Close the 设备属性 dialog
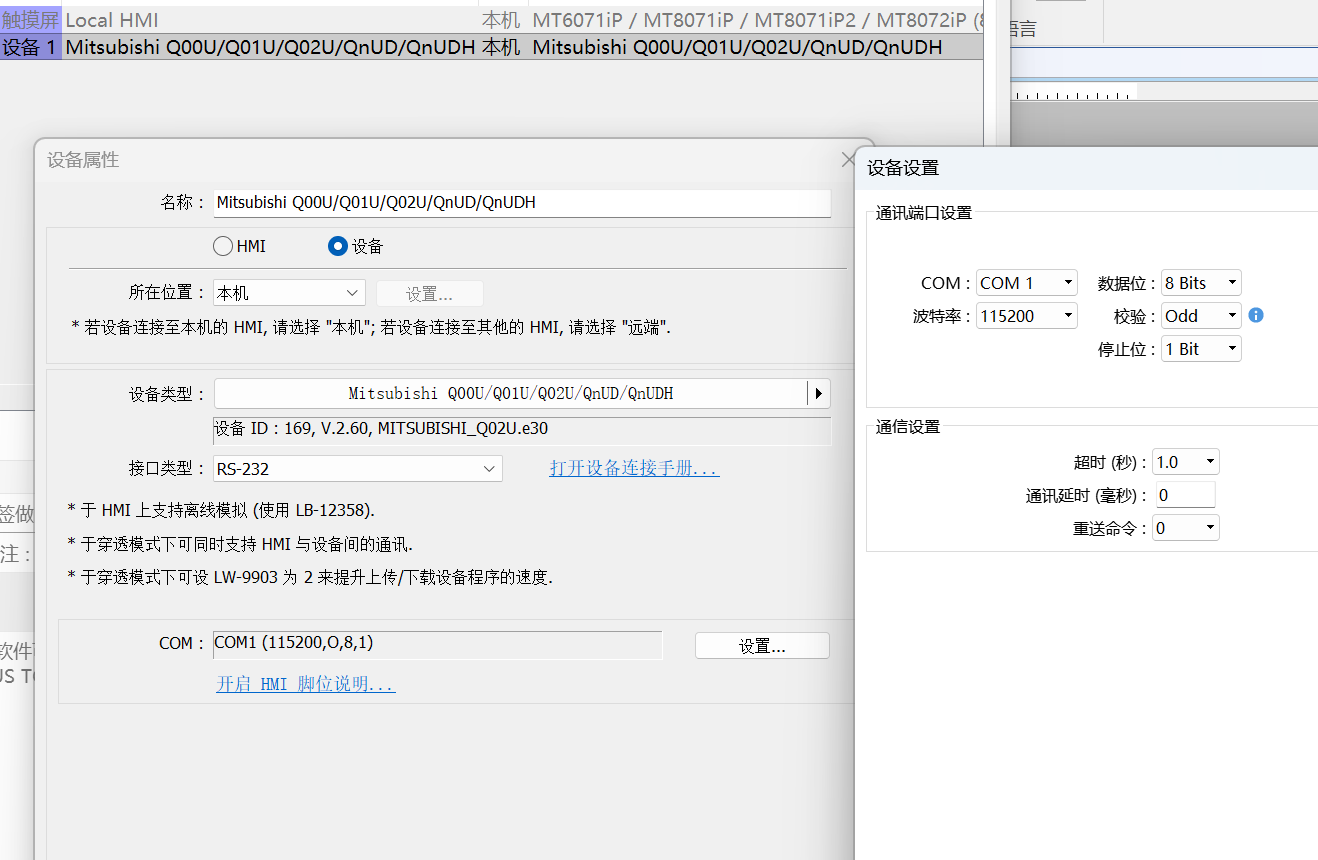The width and height of the screenshot is (1318, 860). pos(848,160)
